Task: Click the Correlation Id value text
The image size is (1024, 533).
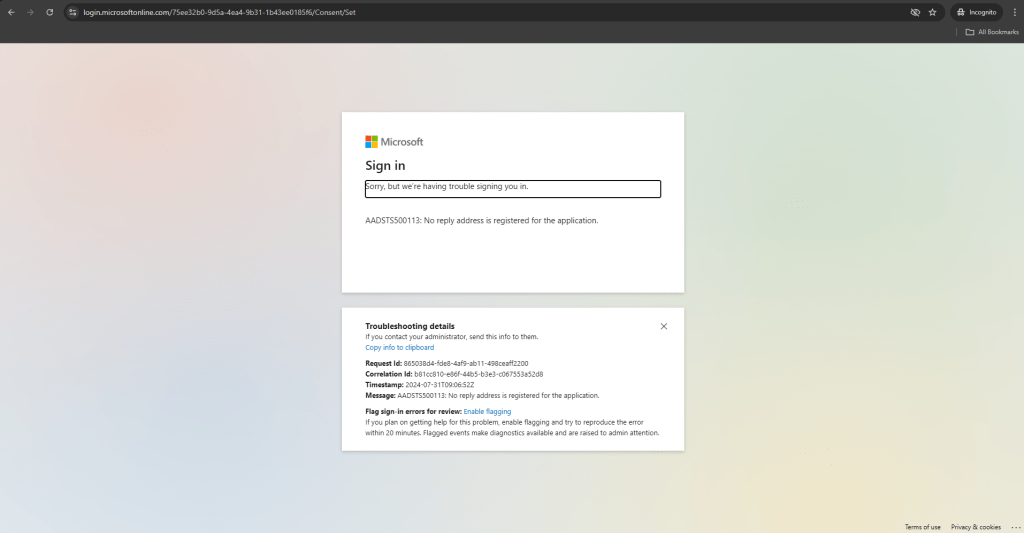Action: pos(479,374)
